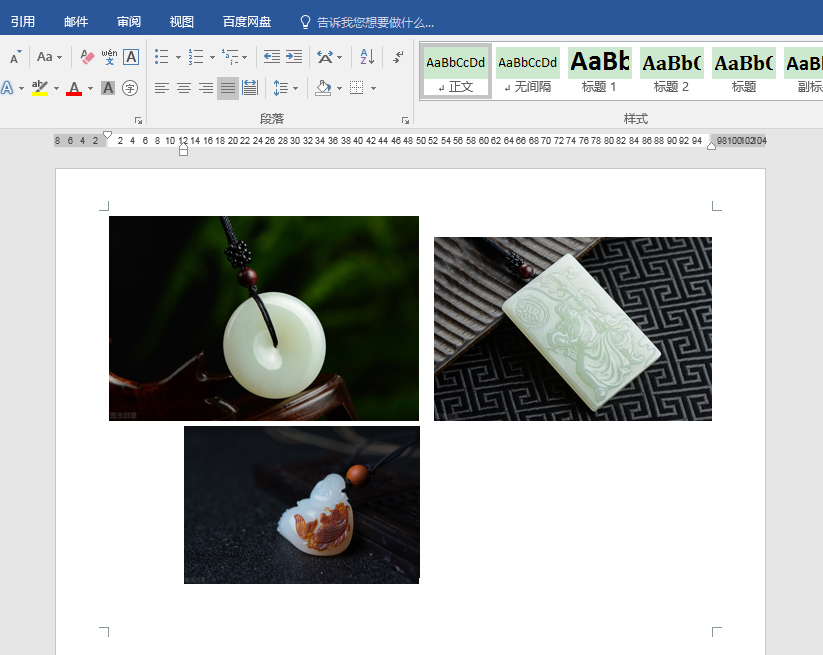The width and height of the screenshot is (823, 655).
Task: Select the rectangular carved jade image
Action: point(573,329)
